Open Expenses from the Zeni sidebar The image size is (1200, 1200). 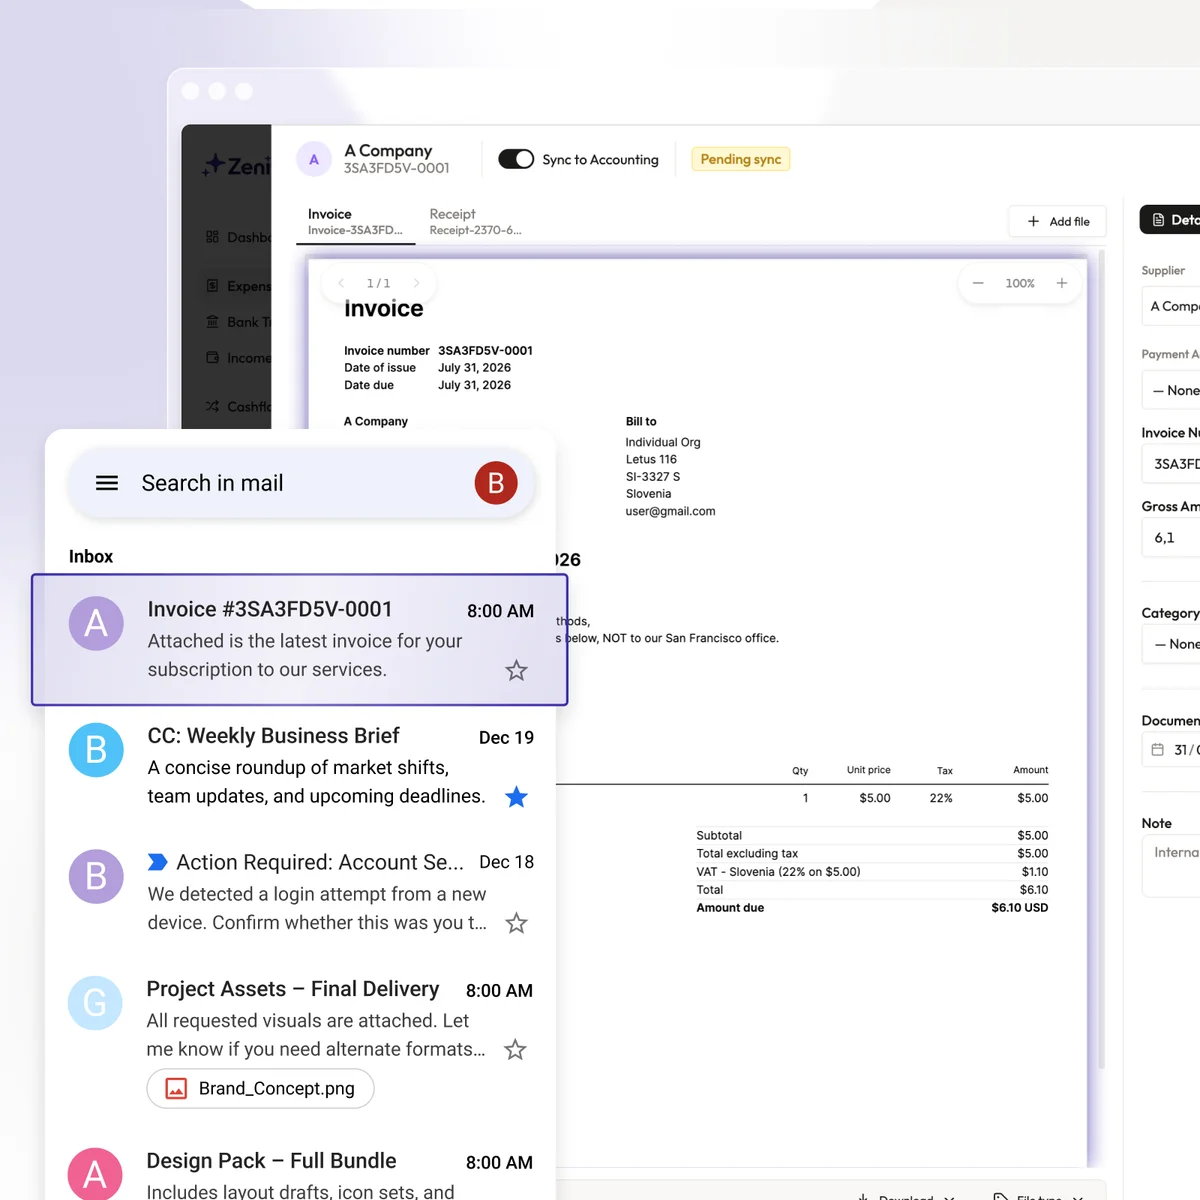(x=238, y=286)
